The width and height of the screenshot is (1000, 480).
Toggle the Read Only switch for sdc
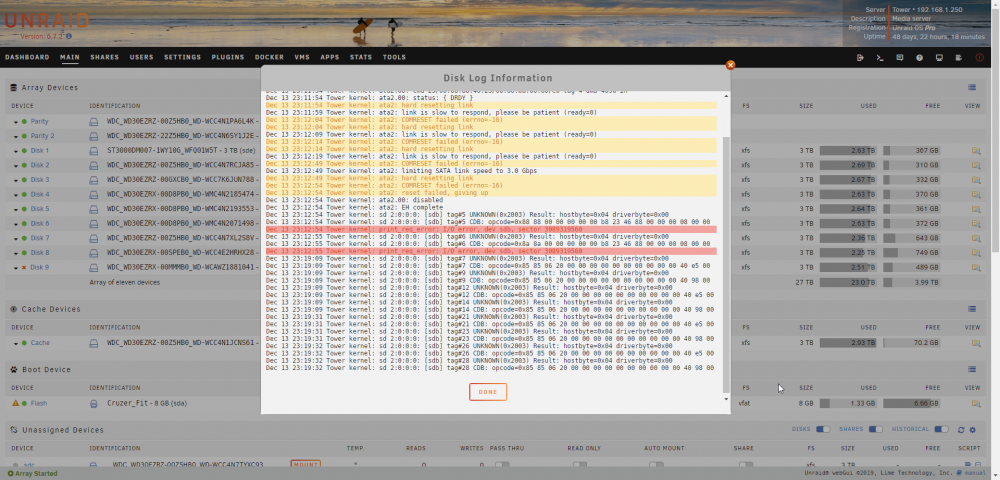580,465
